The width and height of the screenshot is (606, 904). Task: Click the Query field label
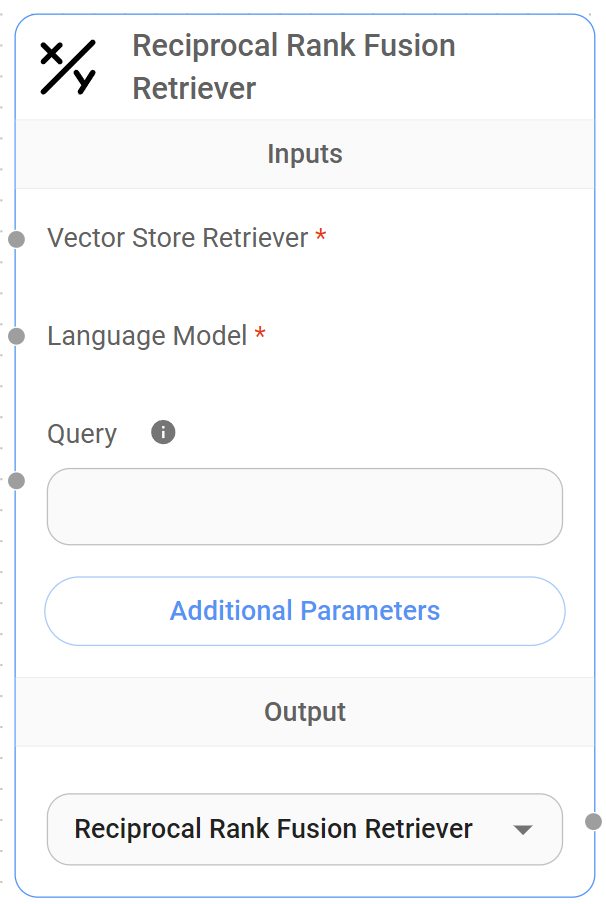coord(81,433)
